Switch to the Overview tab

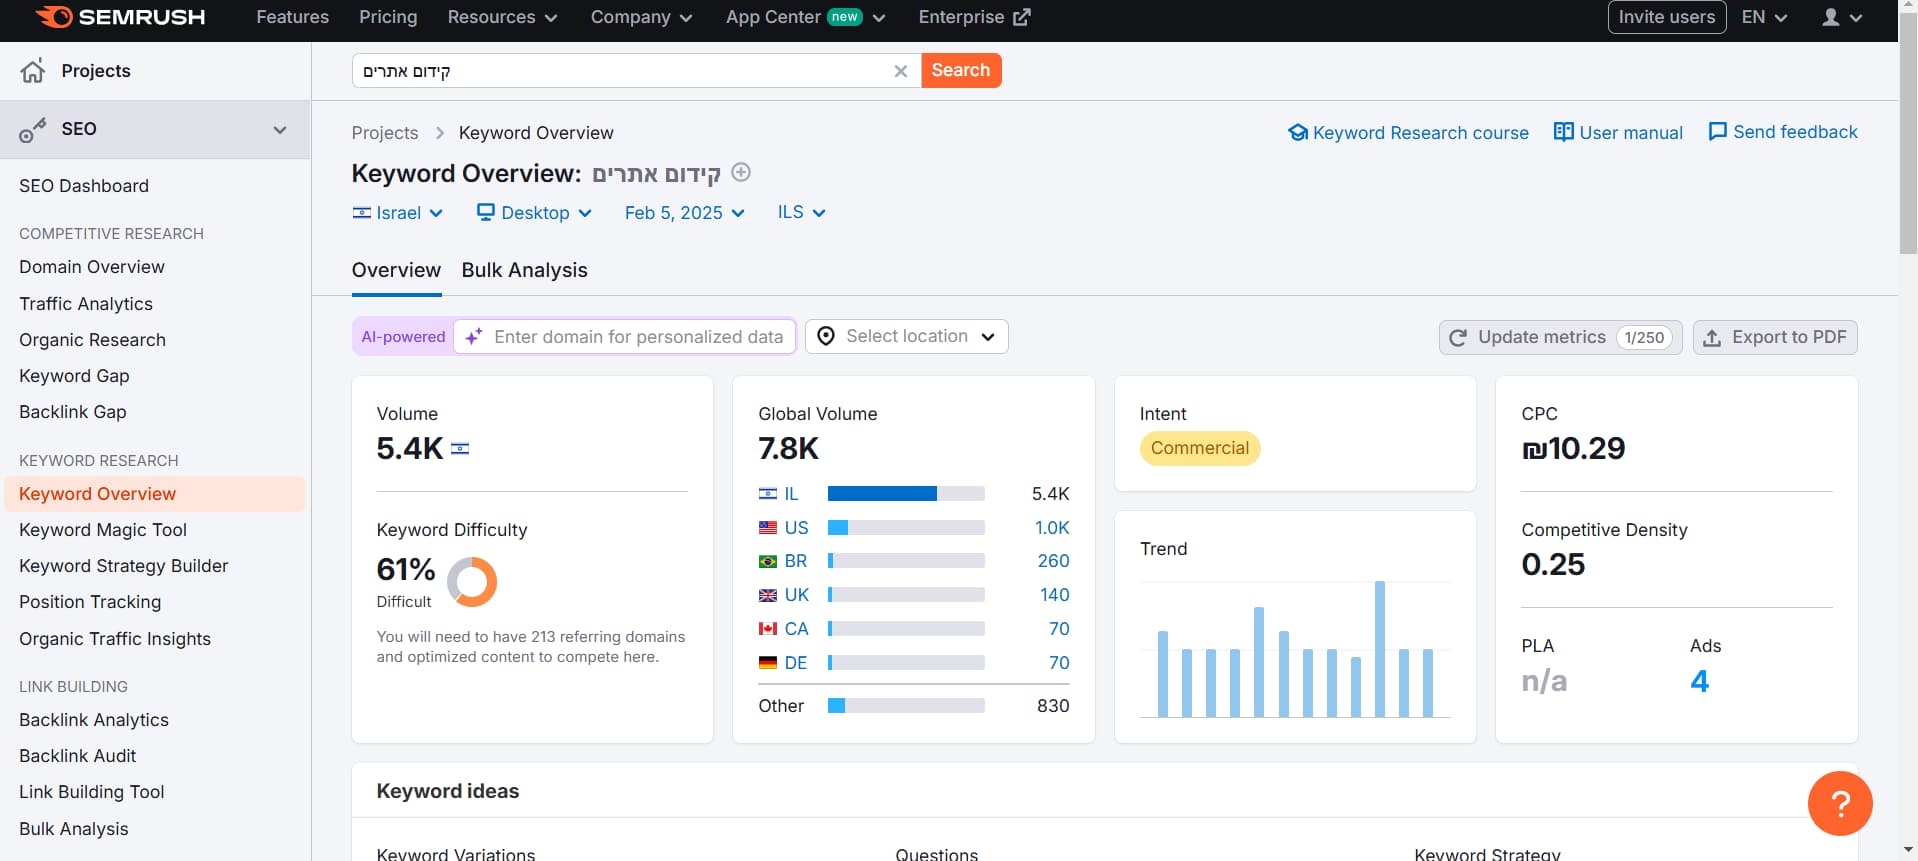396,270
